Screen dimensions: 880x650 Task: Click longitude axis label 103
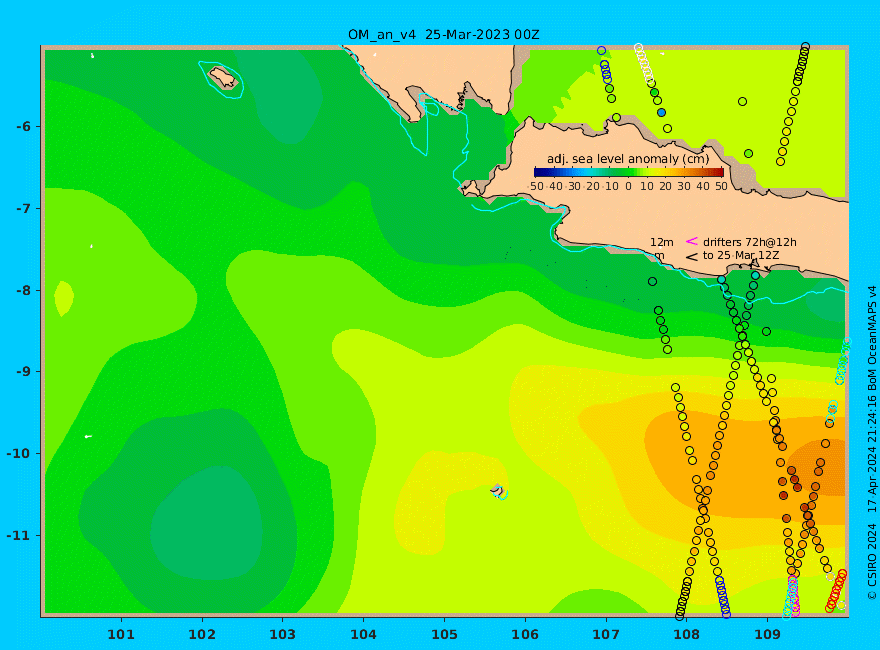pos(282,635)
